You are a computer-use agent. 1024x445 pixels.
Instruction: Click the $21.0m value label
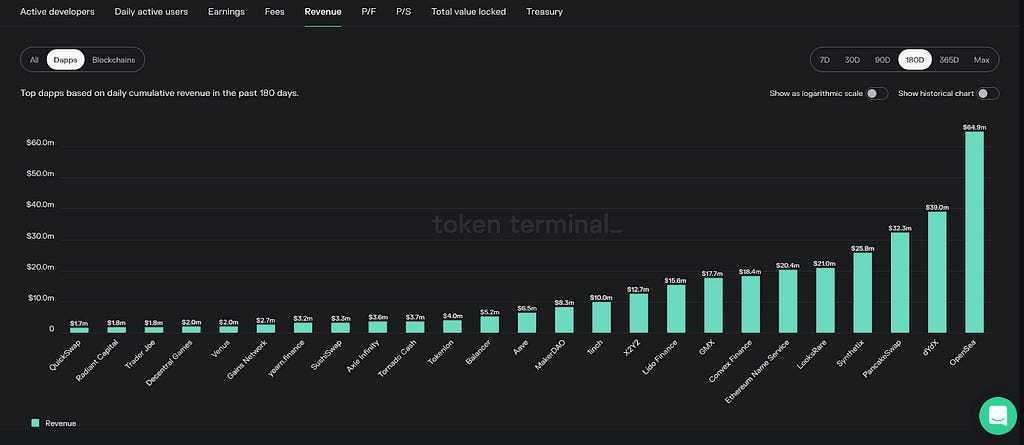pos(825,263)
